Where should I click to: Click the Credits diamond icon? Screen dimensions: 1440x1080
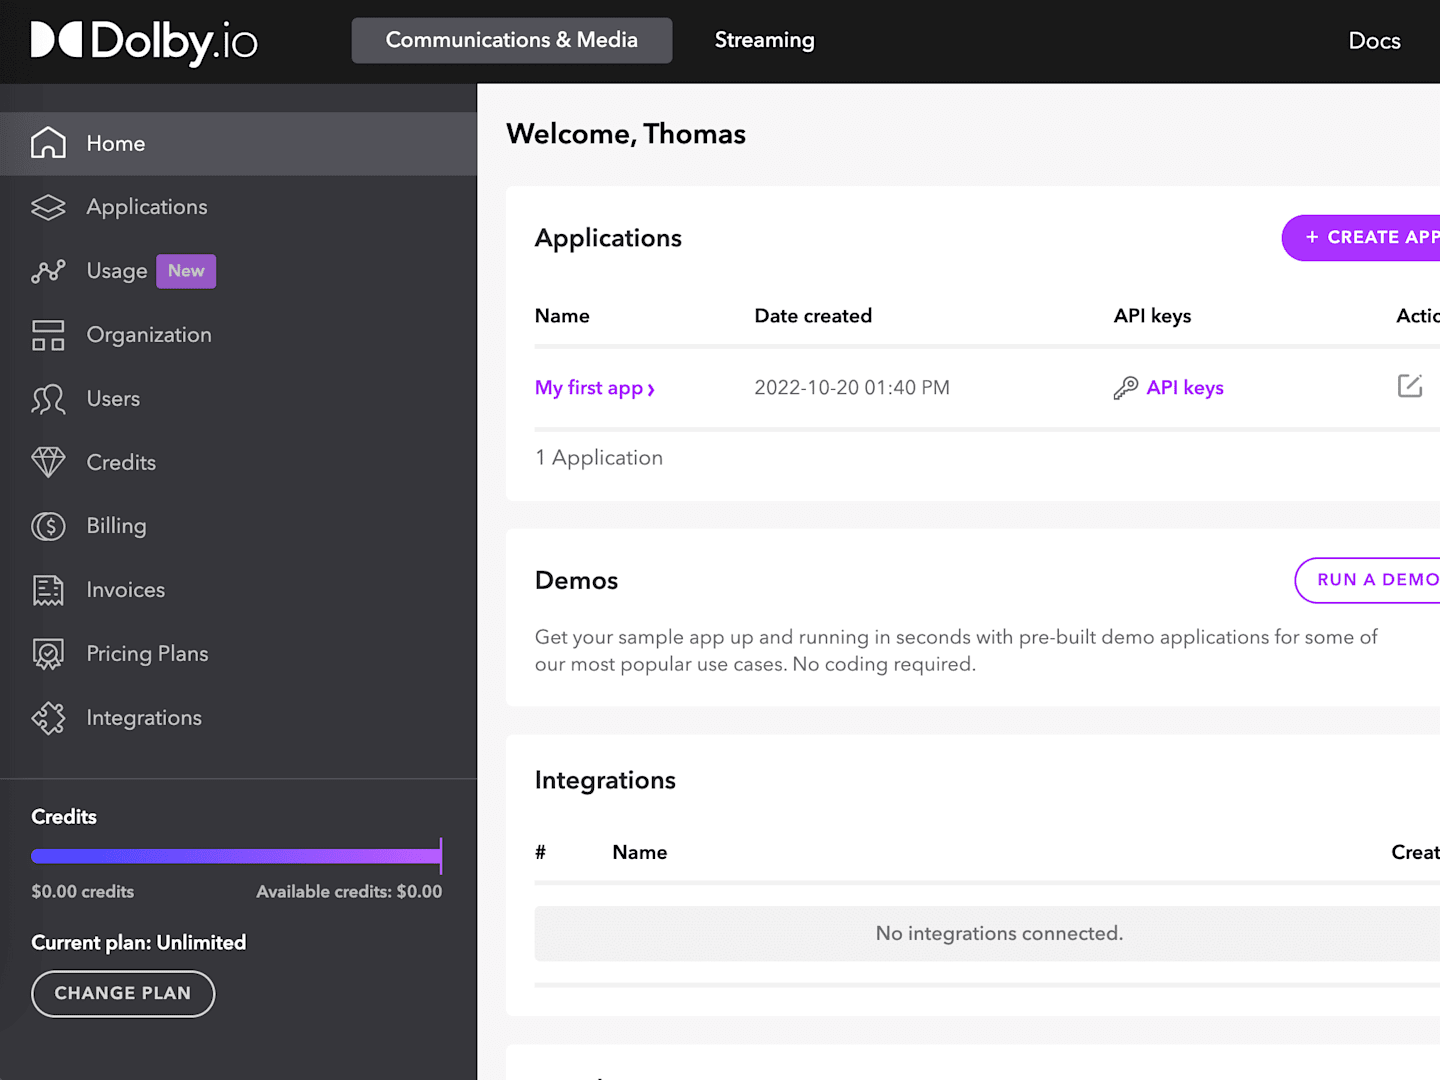(x=48, y=462)
